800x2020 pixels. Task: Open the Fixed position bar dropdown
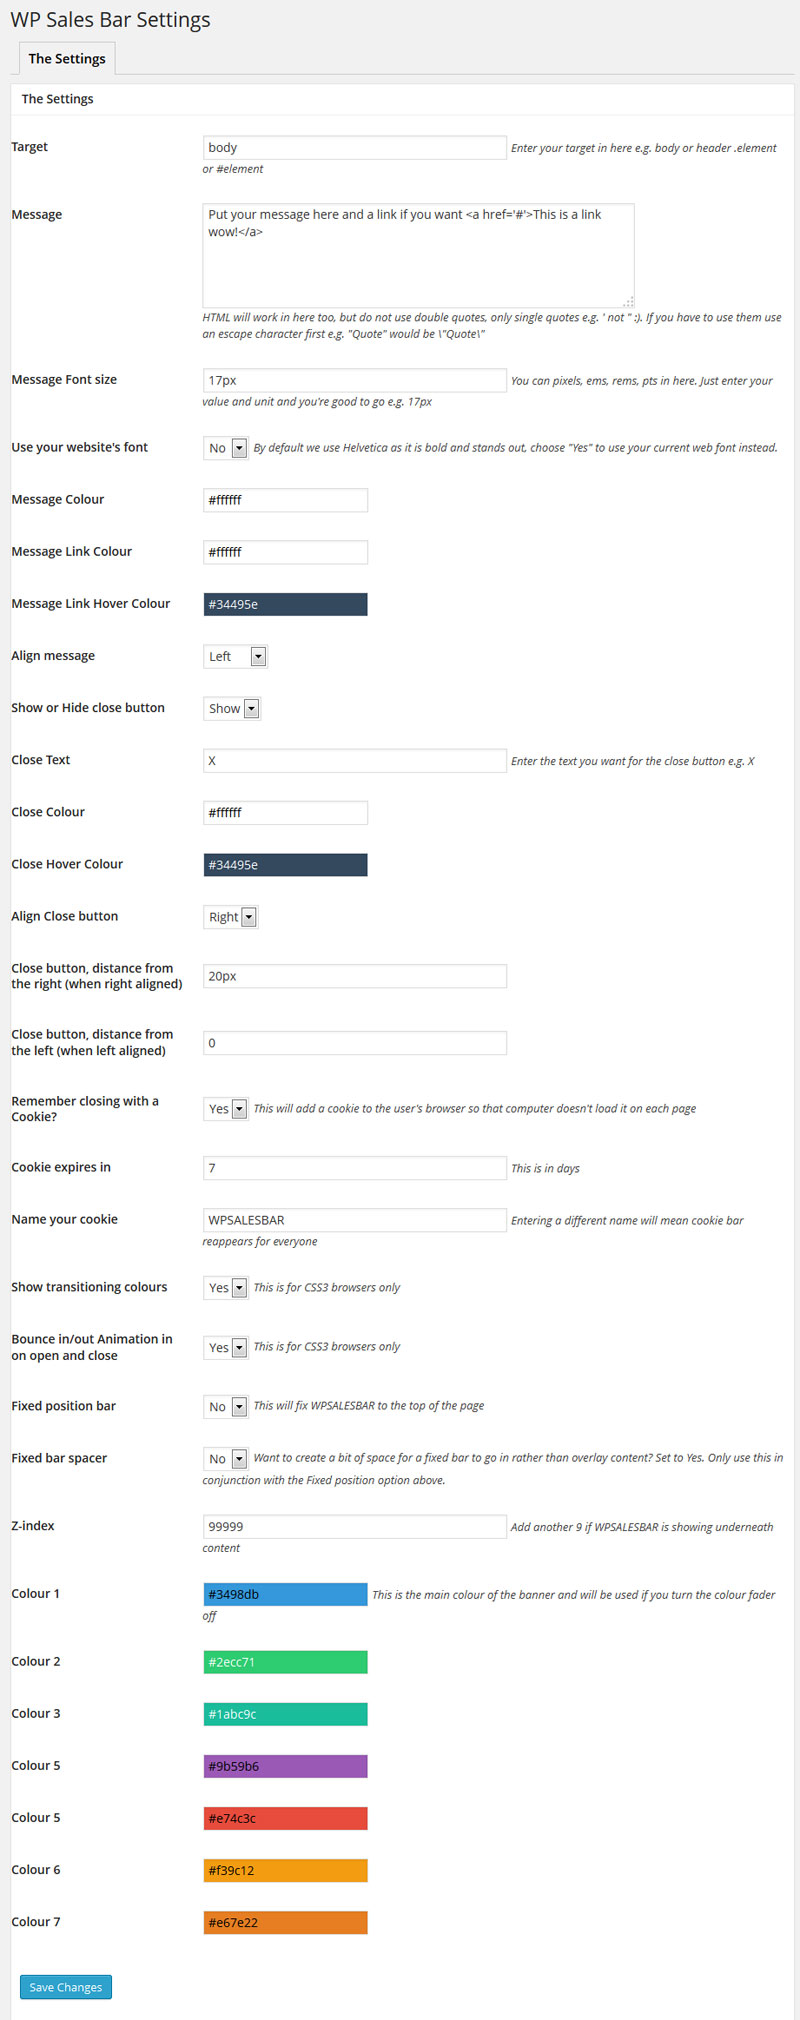coord(226,1407)
